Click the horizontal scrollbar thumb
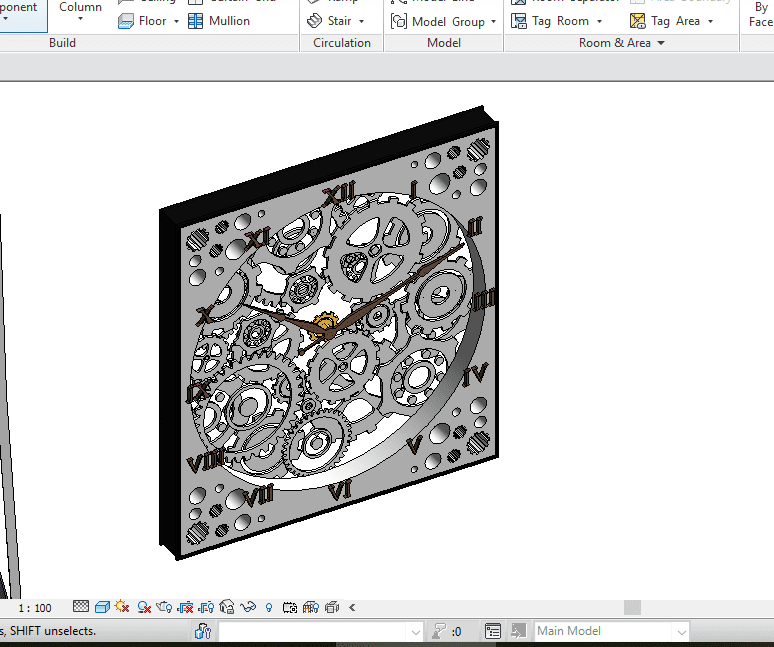774x647 pixels. click(631, 607)
